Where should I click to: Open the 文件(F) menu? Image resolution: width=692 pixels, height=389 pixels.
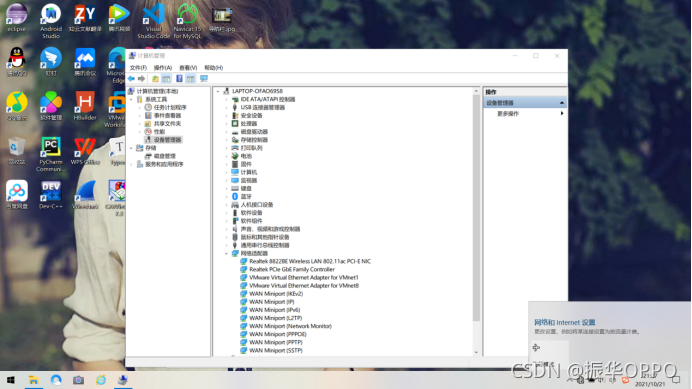[138, 68]
